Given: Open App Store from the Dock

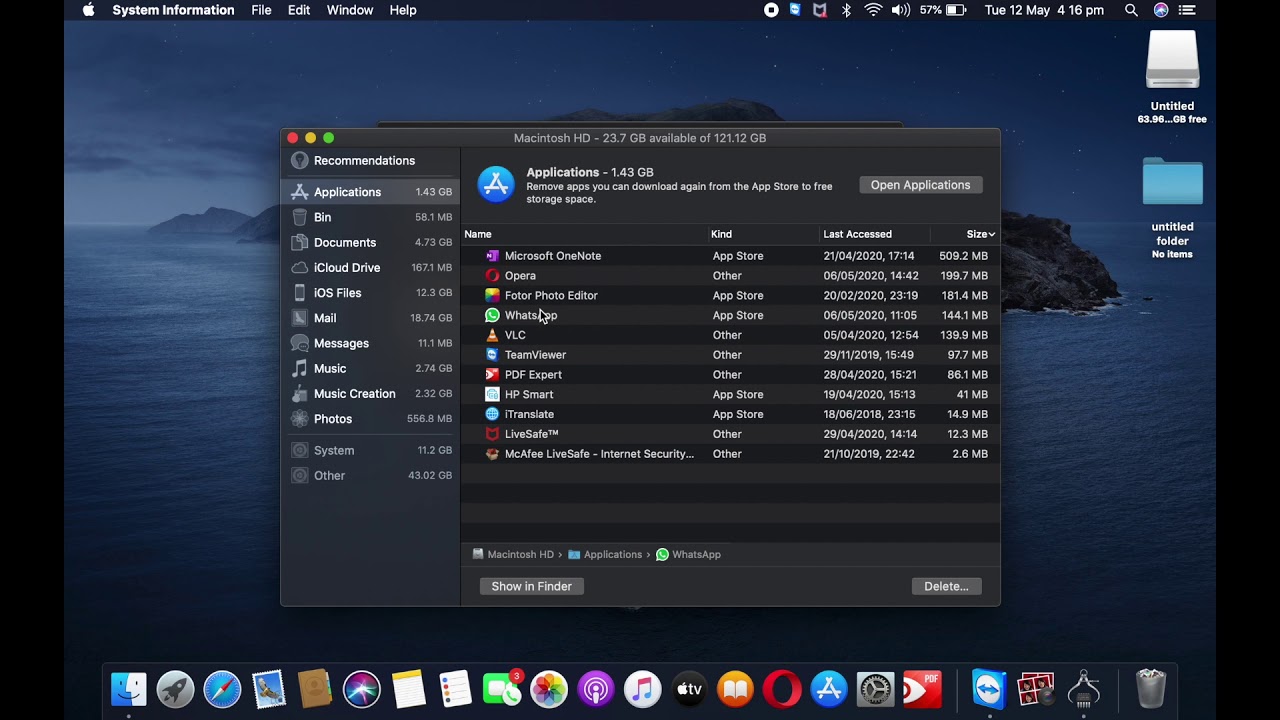Looking at the screenshot, I should tap(829, 689).
